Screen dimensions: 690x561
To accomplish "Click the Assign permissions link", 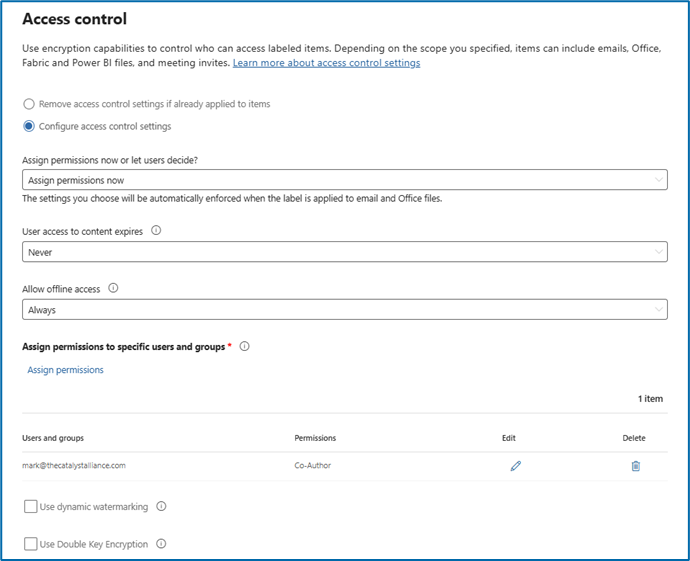I will point(65,370).
